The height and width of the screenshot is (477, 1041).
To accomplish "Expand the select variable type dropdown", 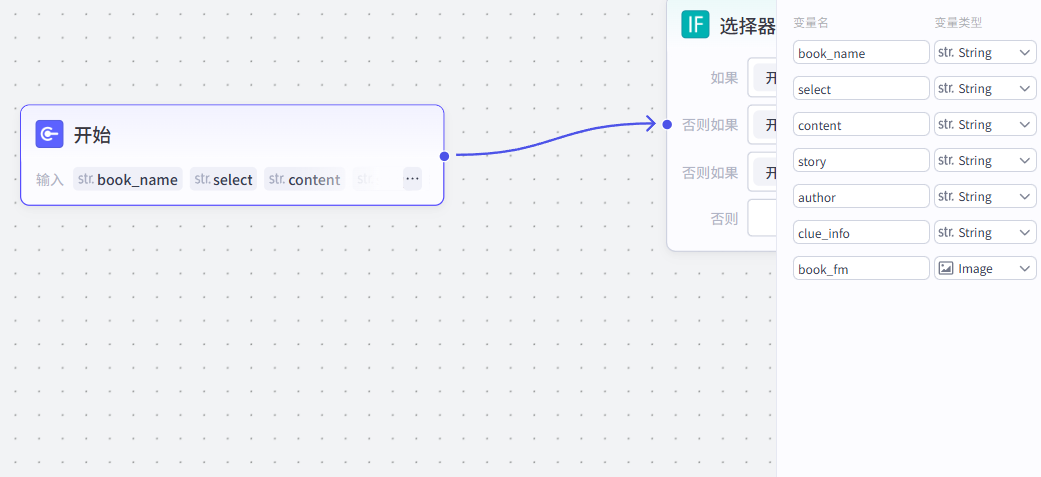I will pos(985,88).
